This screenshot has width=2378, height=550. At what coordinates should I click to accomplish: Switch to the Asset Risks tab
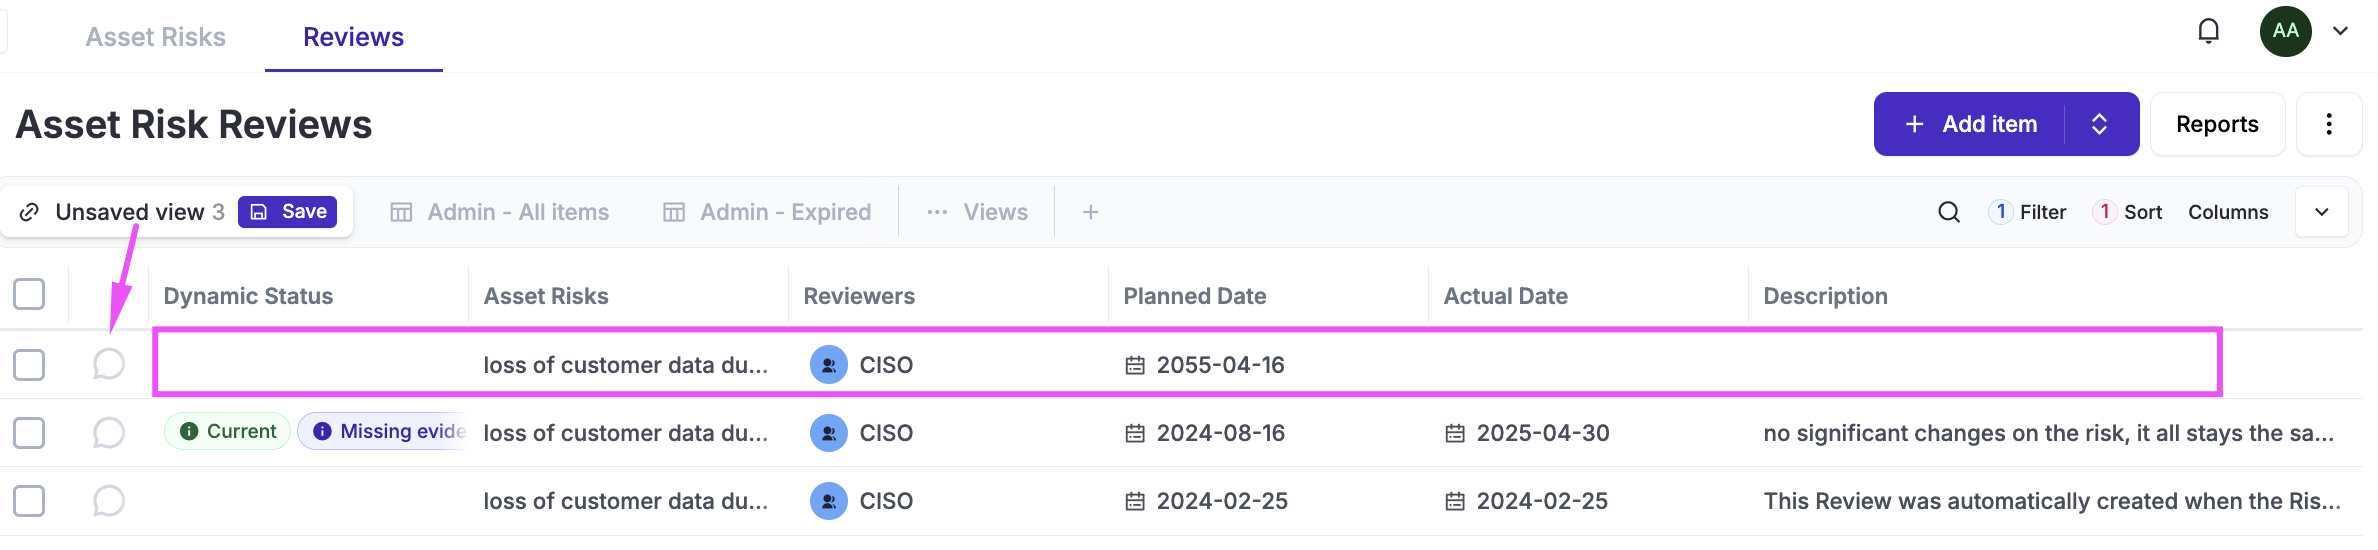(155, 37)
